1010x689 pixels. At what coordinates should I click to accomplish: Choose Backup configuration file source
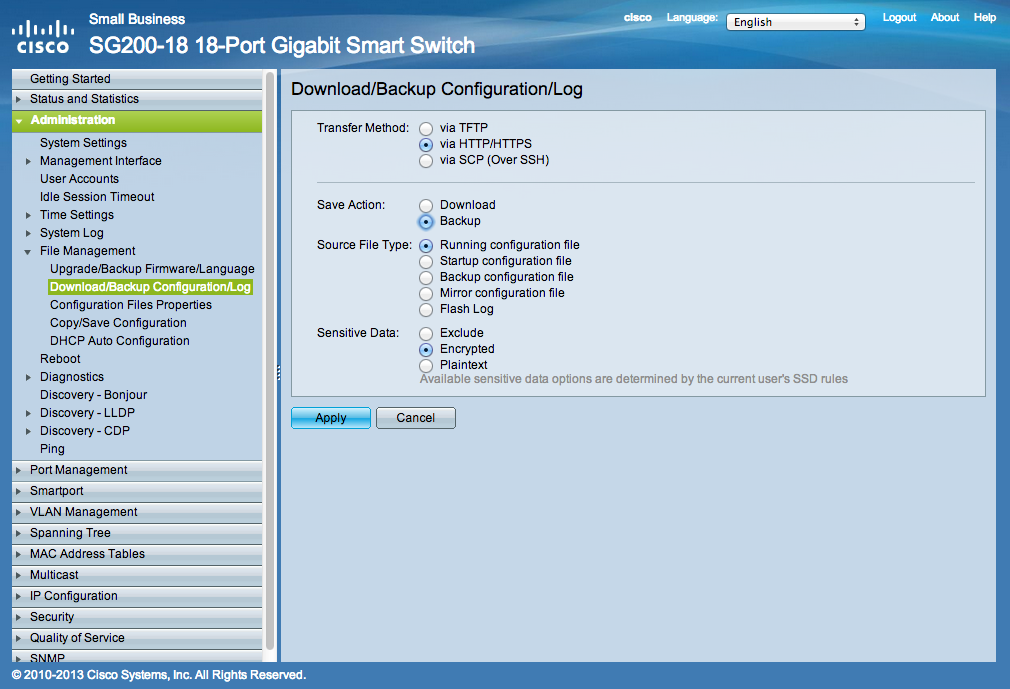click(426, 278)
